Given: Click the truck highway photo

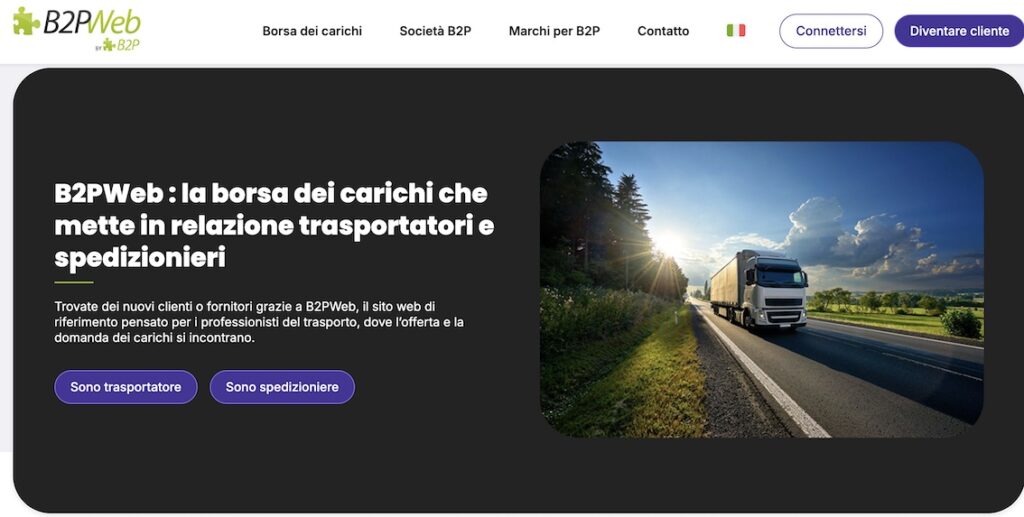Looking at the screenshot, I should coord(761,289).
